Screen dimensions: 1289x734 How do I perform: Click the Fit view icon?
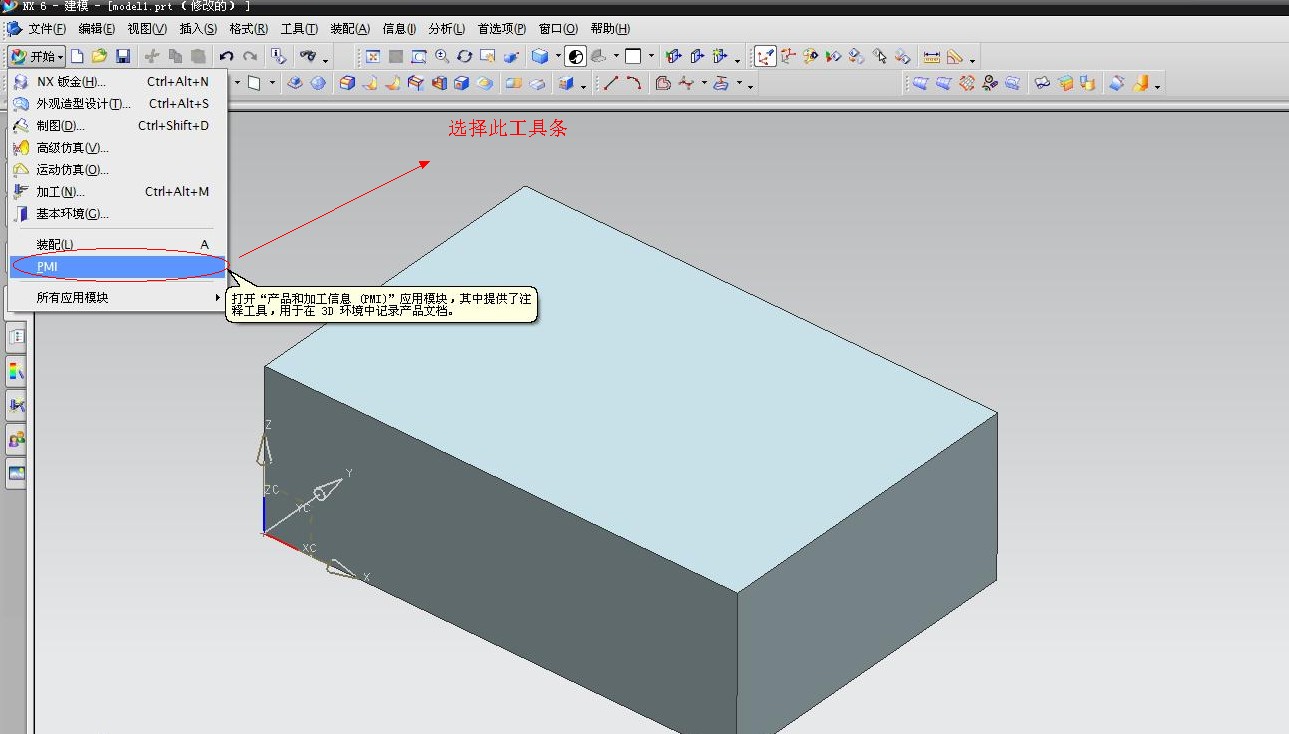[x=373, y=56]
